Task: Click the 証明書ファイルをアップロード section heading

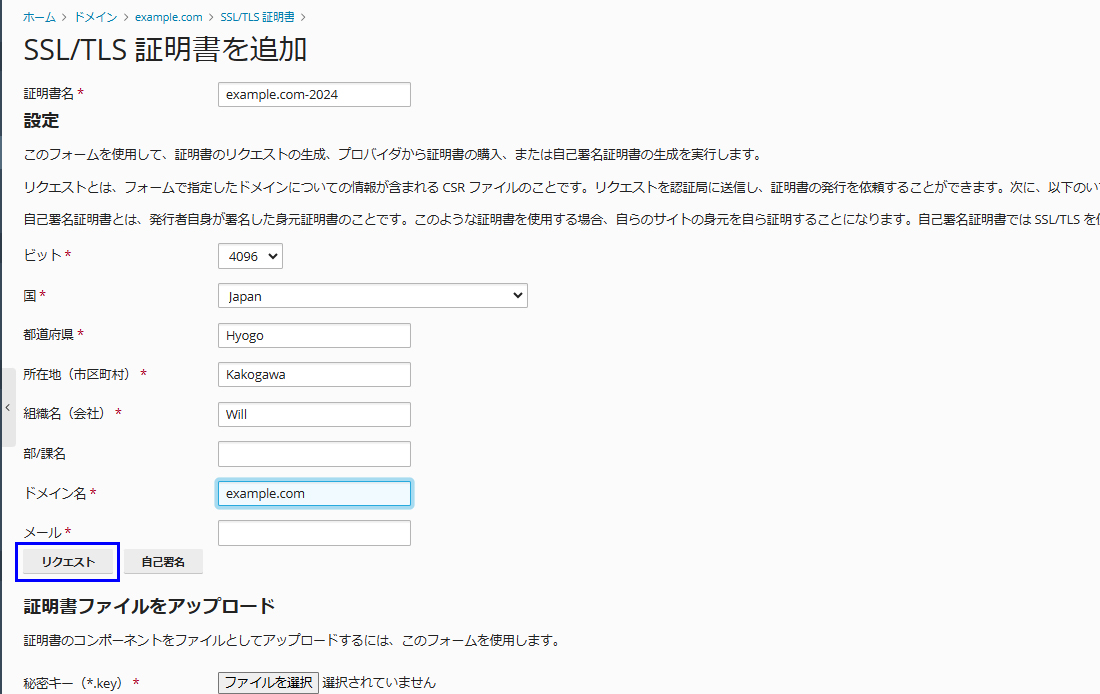Action: click(149, 606)
